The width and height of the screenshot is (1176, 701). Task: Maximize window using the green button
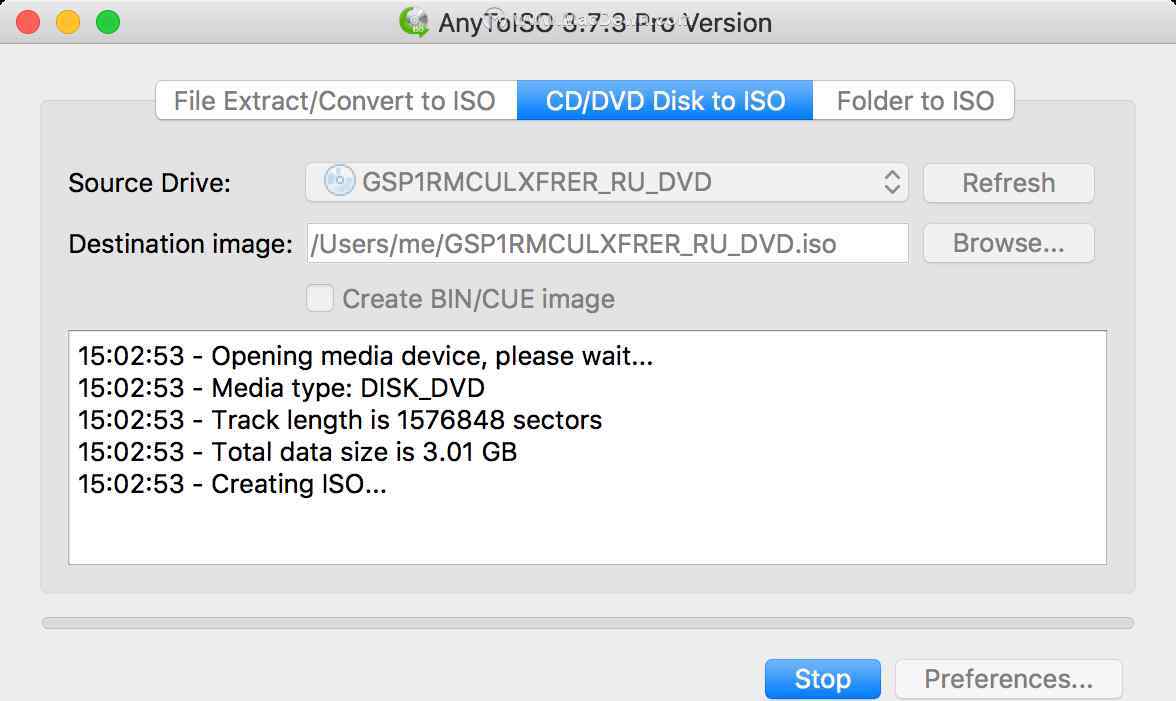[x=108, y=22]
